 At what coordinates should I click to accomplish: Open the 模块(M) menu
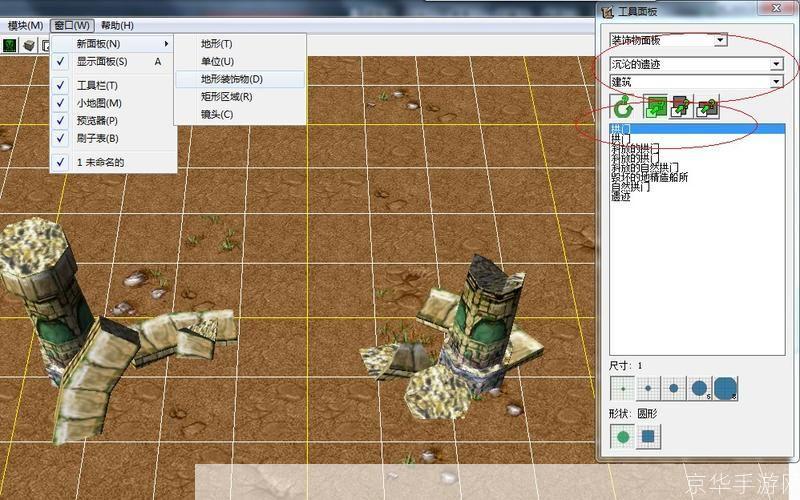click(26, 25)
